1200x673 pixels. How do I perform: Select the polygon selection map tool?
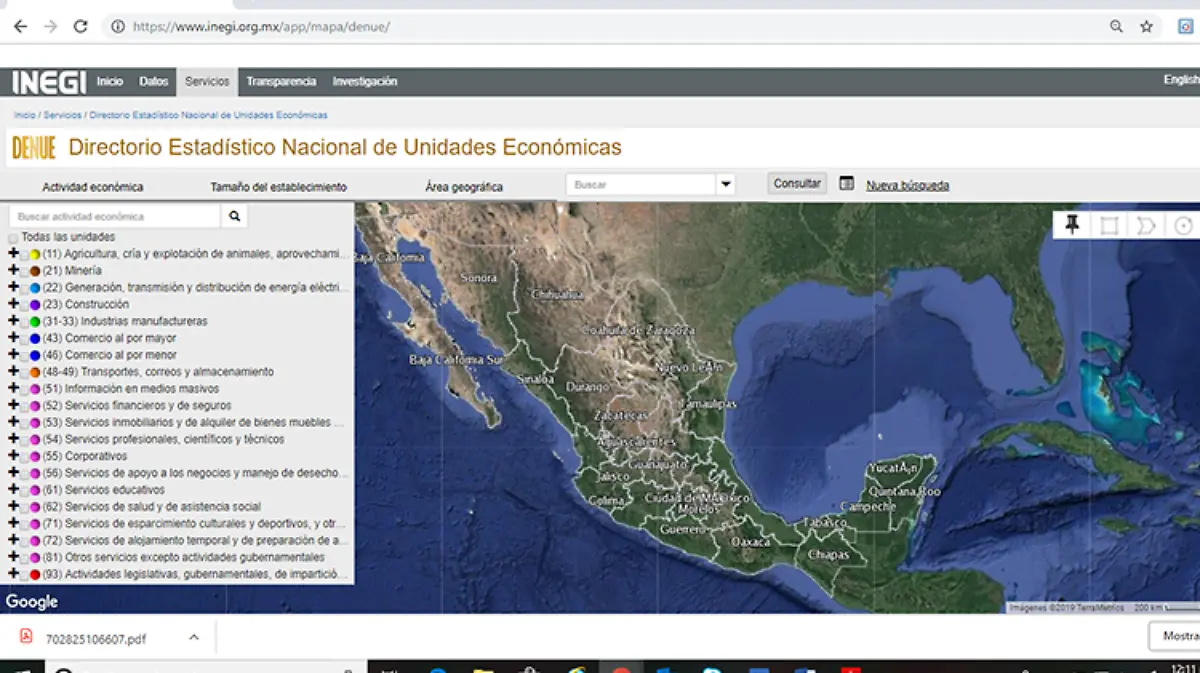click(x=1146, y=225)
